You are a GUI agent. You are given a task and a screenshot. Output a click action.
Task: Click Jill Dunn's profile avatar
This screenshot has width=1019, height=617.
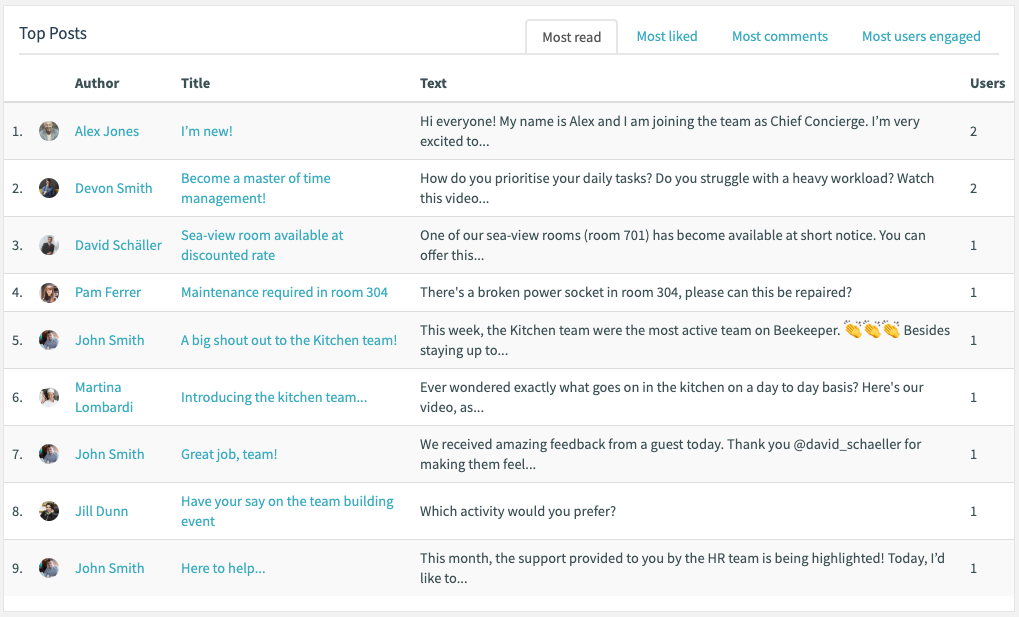point(49,511)
